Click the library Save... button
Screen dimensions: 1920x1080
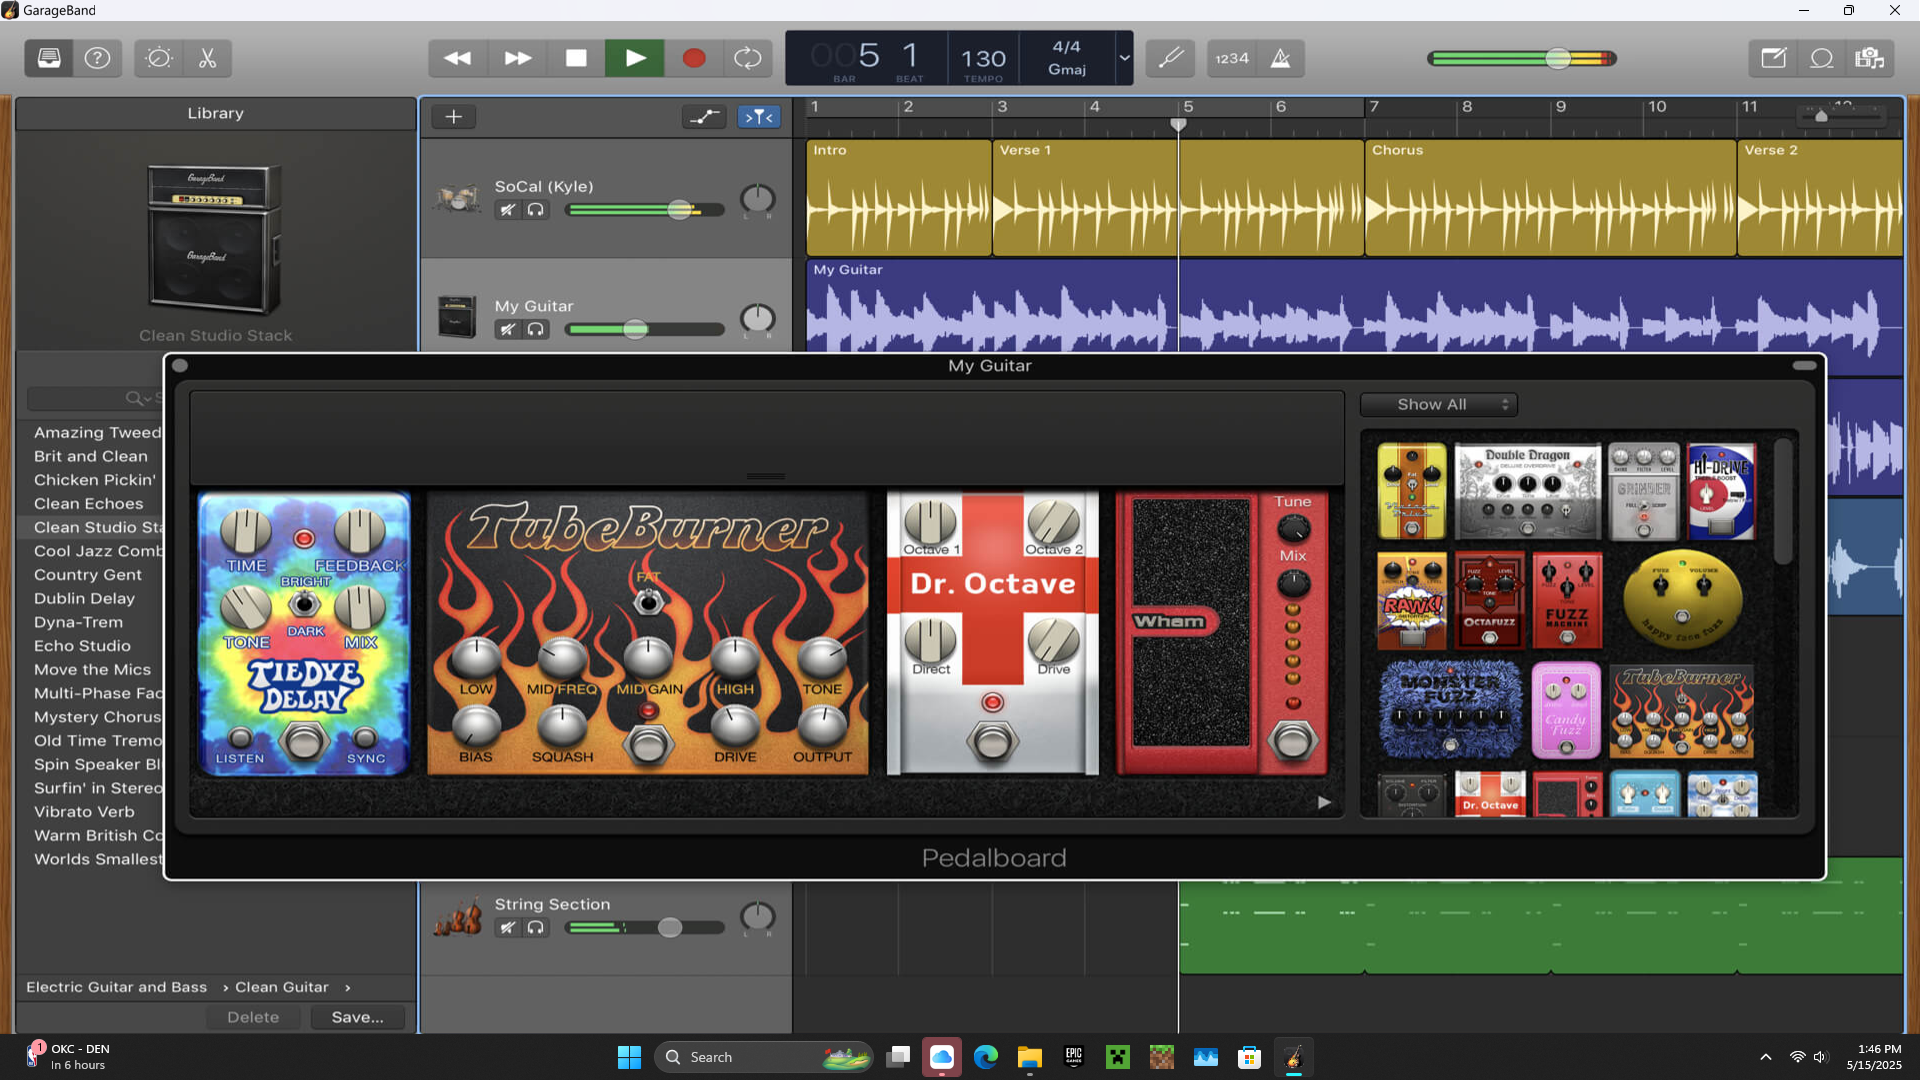[x=357, y=1017]
